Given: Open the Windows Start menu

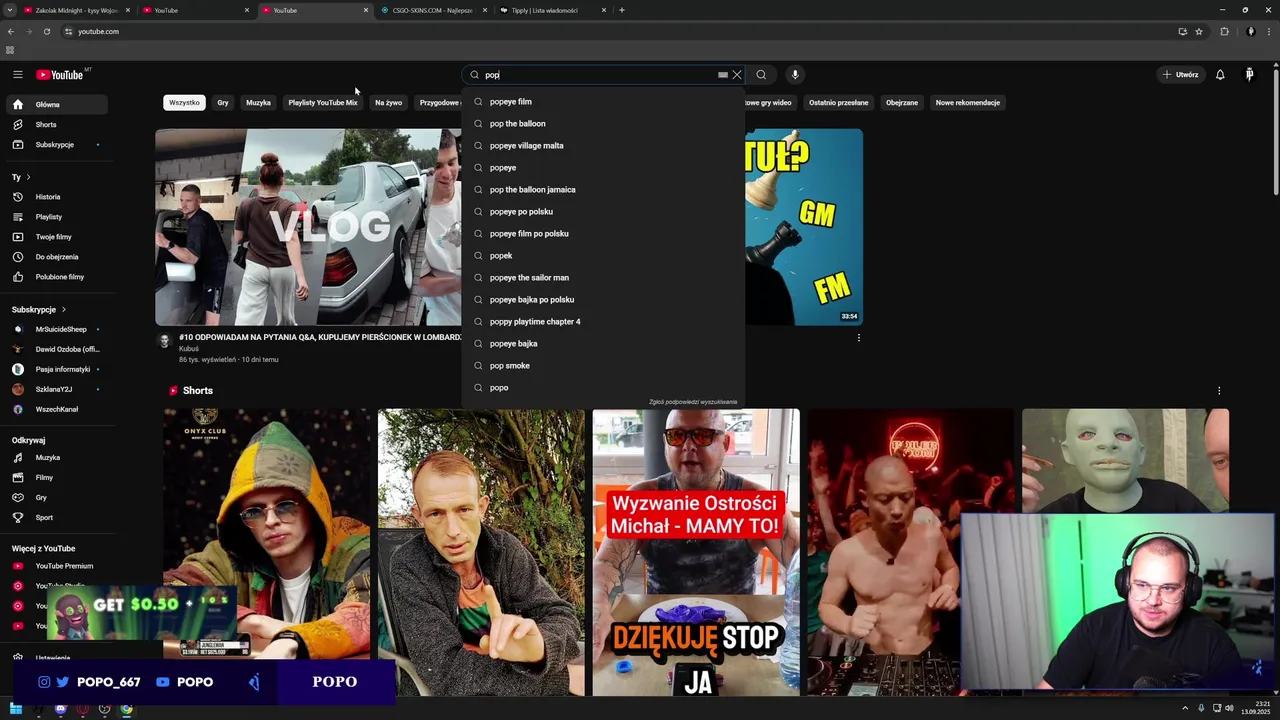Looking at the screenshot, I should click(16, 709).
